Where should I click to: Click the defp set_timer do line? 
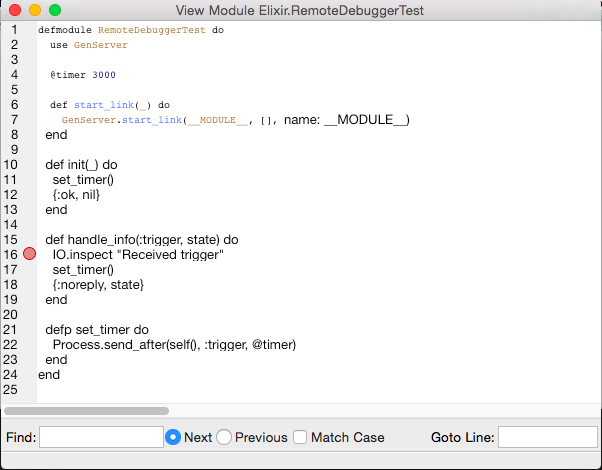point(97,330)
